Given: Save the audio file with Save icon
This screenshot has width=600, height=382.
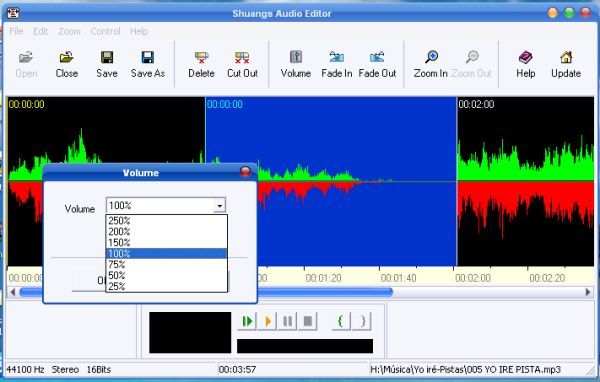Looking at the screenshot, I should pyautogui.click(x=107, y=64).
